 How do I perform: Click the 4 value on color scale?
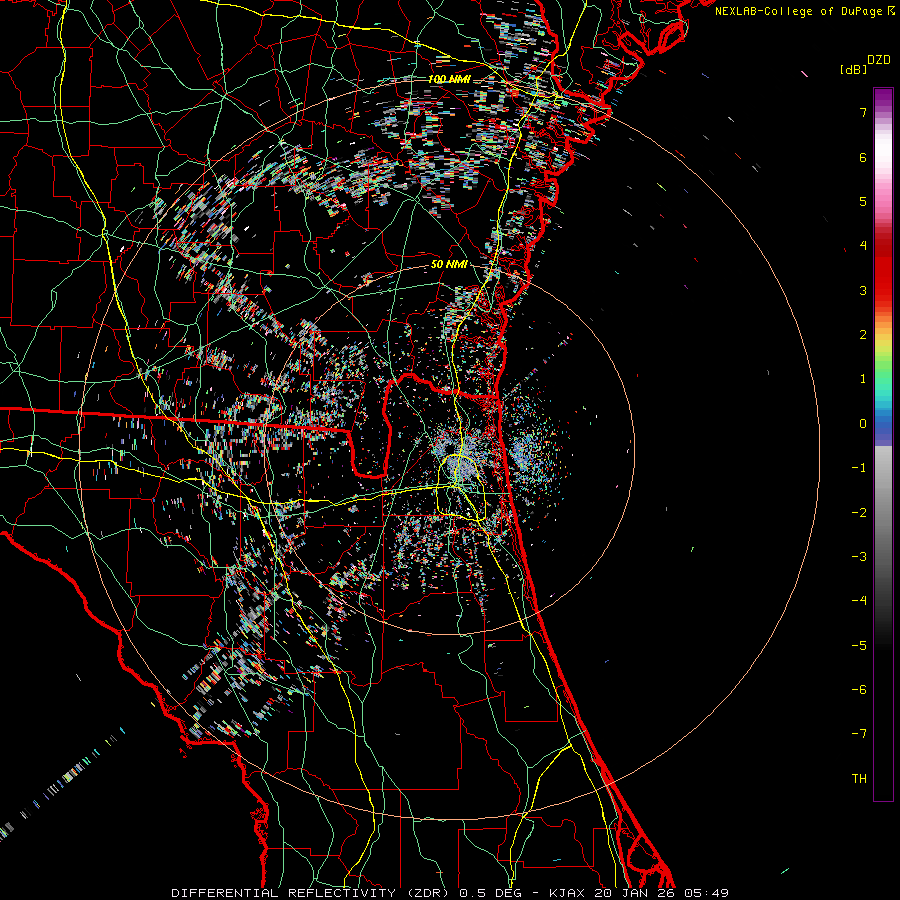(863, 246)
